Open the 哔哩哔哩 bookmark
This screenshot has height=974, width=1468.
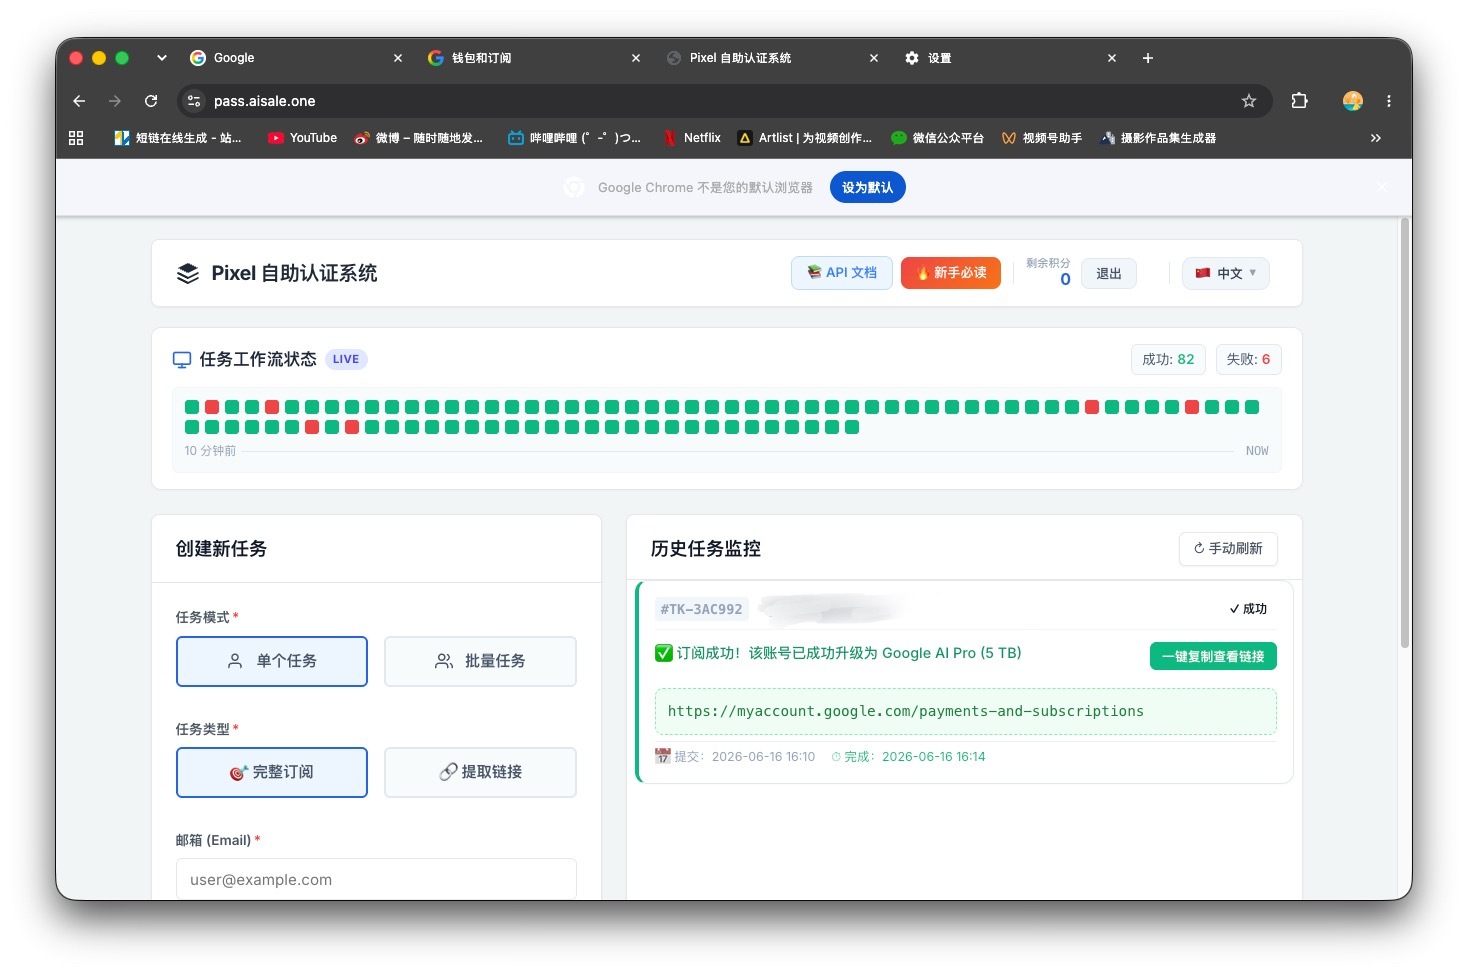[x=574, y=138]
